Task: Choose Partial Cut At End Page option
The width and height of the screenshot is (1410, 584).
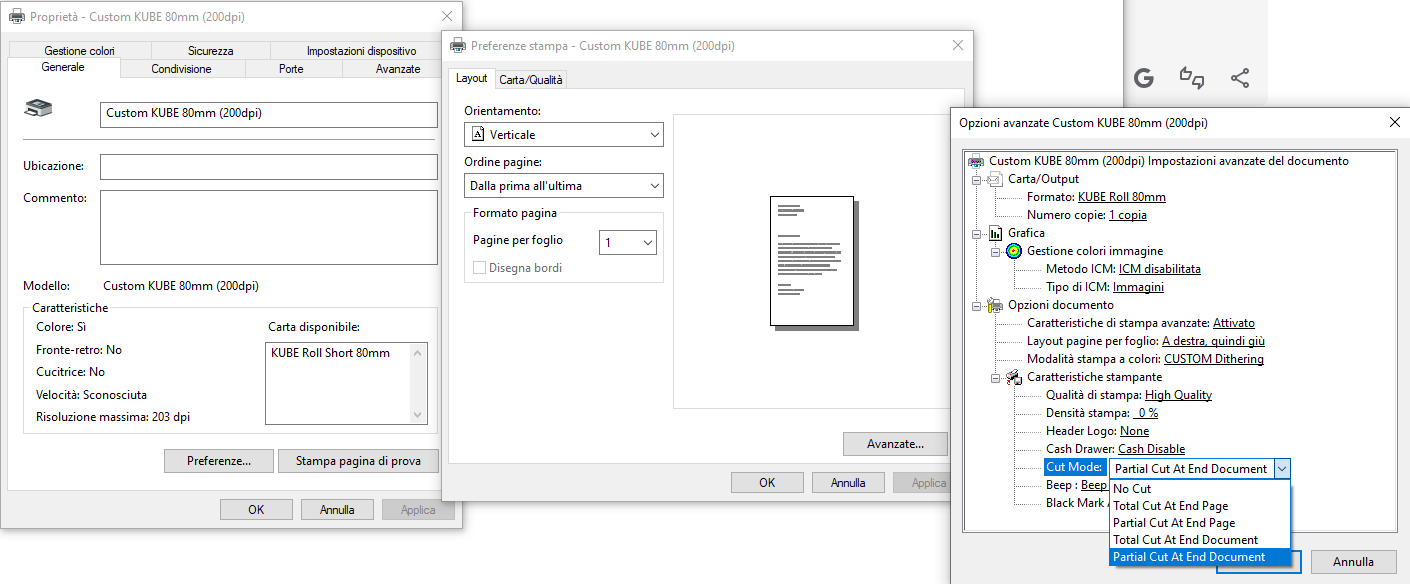Action: [x=1200, y=523]
